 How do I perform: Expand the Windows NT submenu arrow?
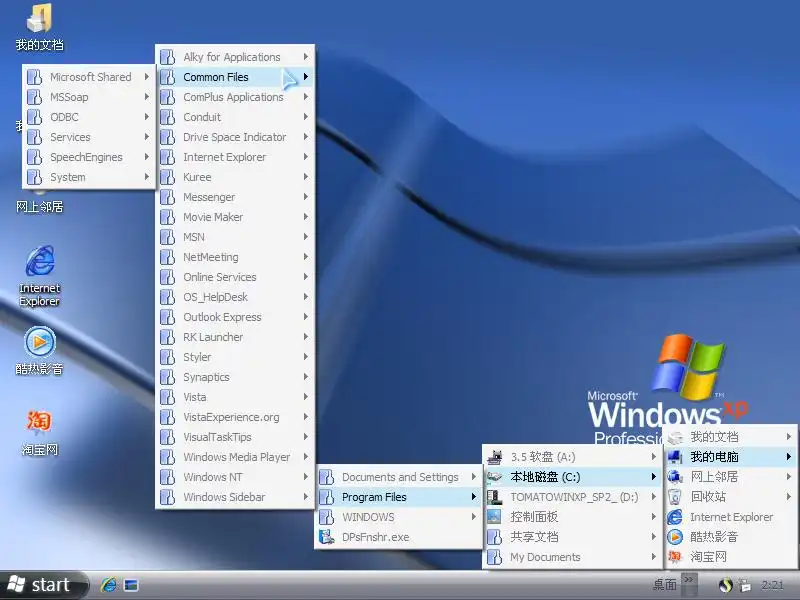pos(306,477)
